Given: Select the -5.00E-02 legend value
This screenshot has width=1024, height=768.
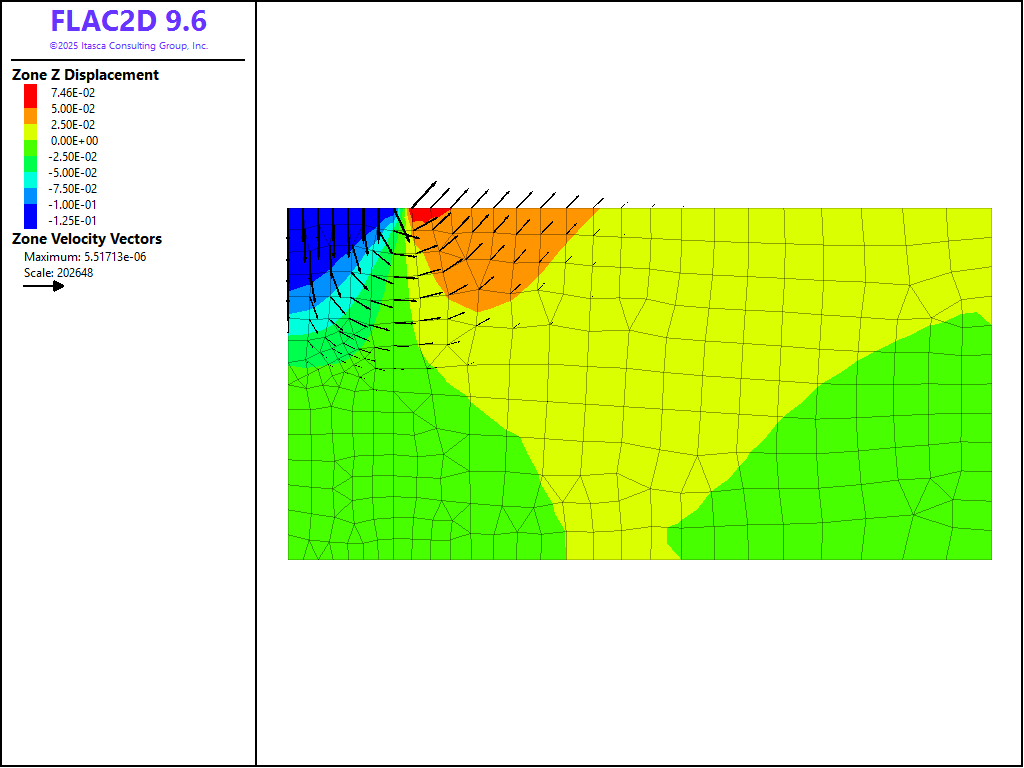Looking at the screenshot, I should point(74,173).
